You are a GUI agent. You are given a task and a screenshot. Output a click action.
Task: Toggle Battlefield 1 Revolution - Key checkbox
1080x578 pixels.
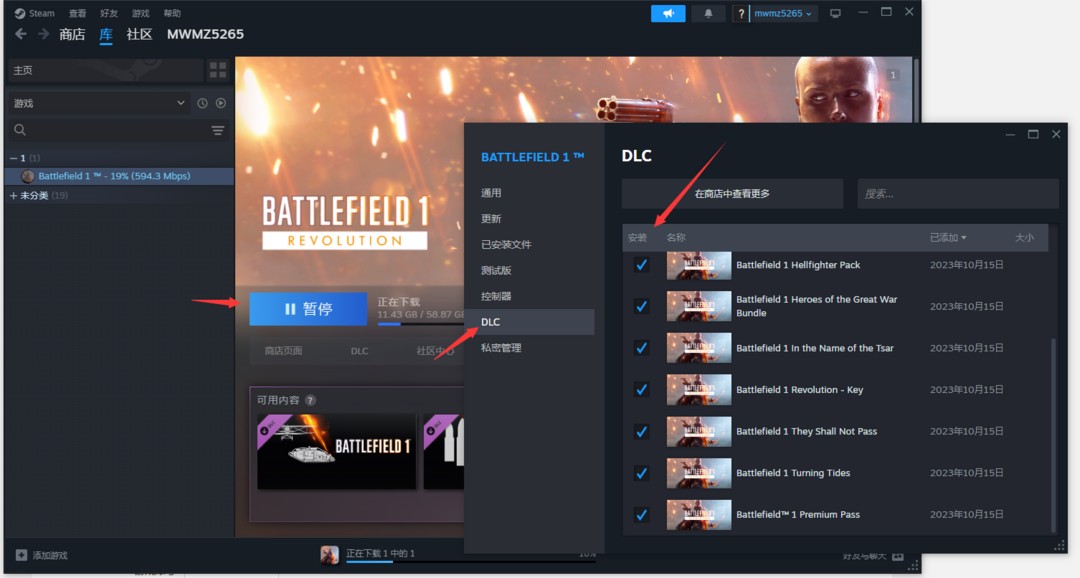click(641, 389)
